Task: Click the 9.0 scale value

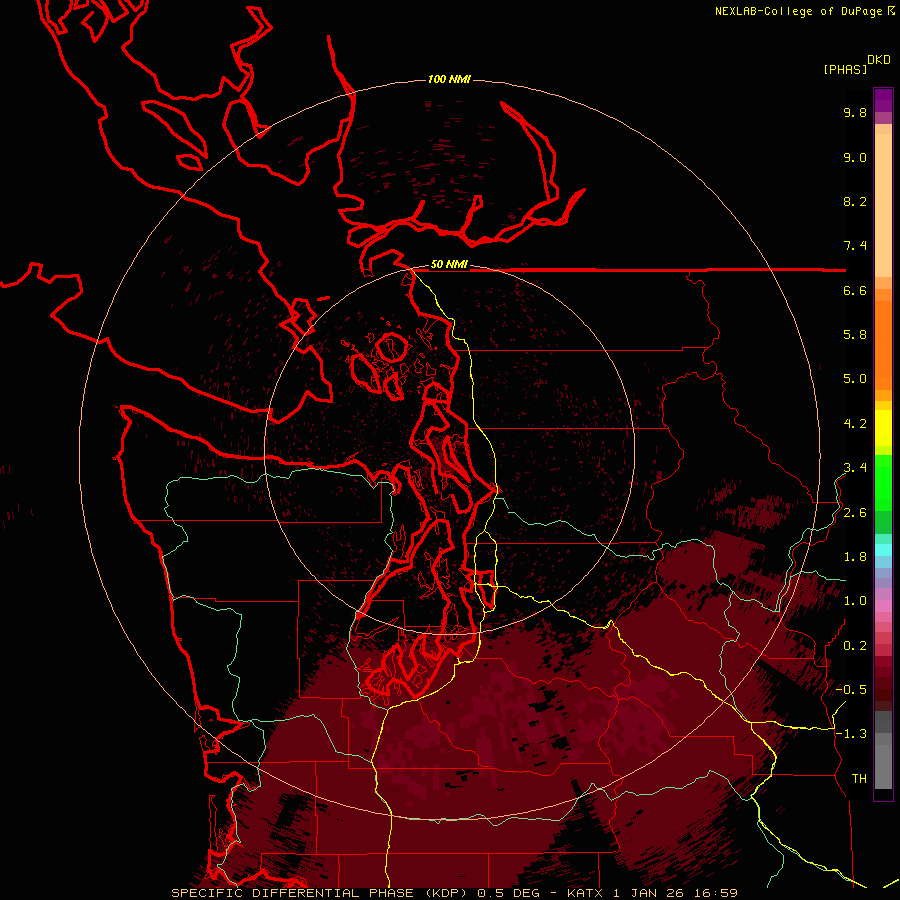Action: click(x=855, y=158)
